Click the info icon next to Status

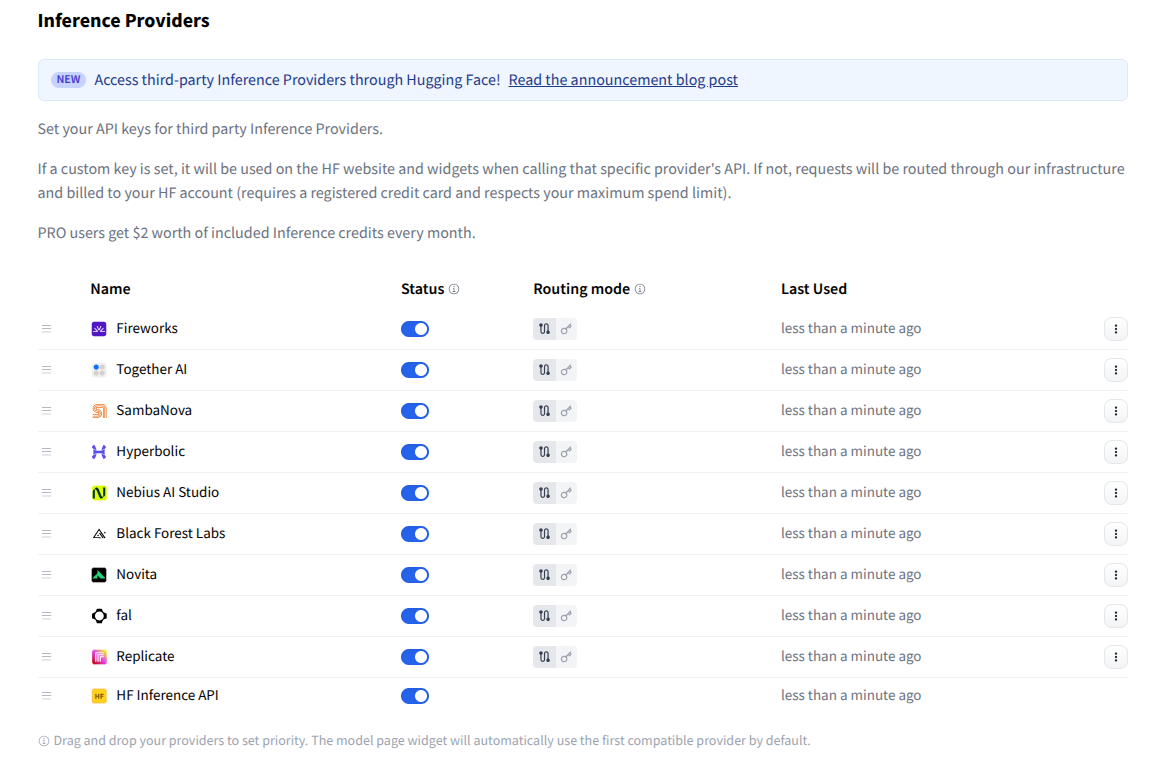455,288
